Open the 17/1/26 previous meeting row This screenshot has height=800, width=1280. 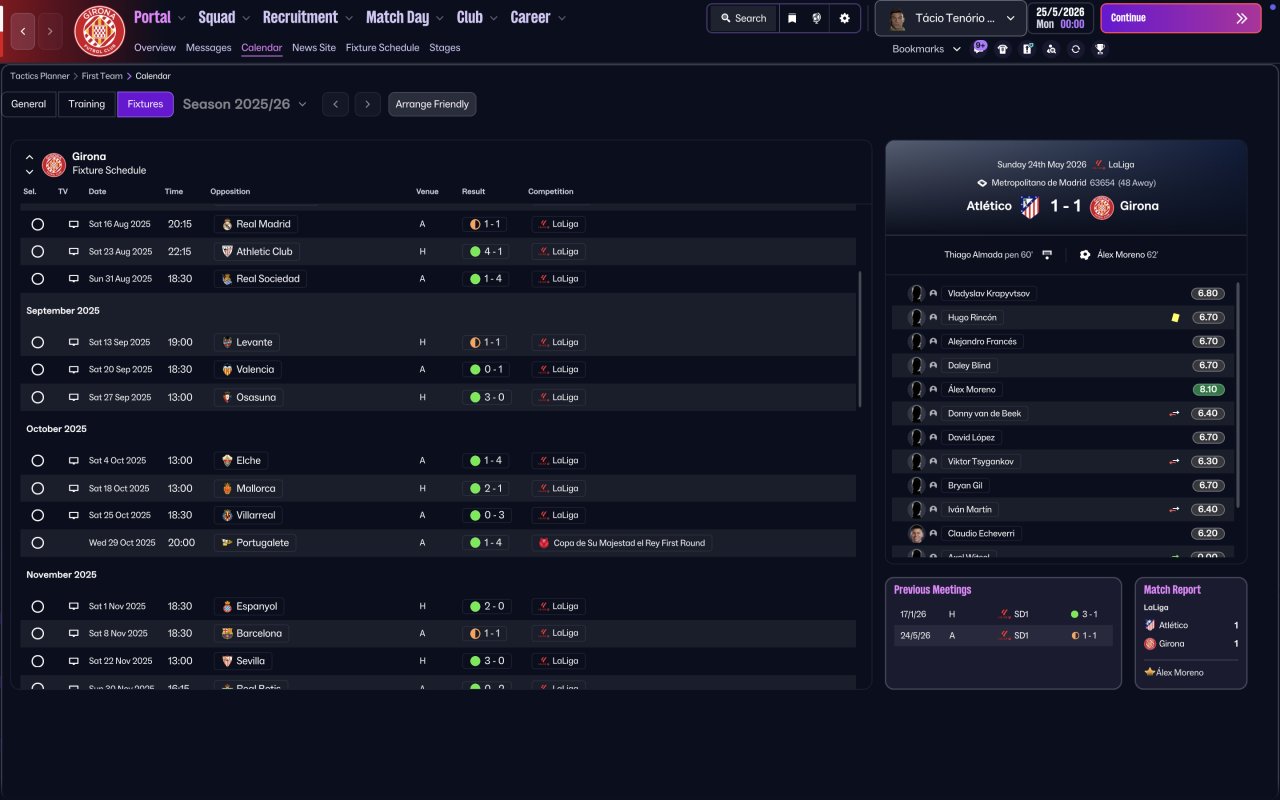point(1003,614)
